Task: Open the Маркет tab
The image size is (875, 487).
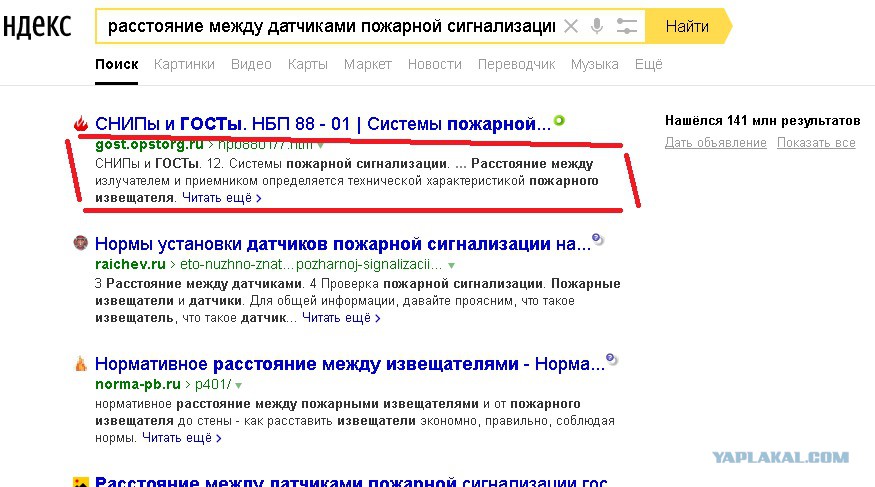Action: (x=367, y=65)
